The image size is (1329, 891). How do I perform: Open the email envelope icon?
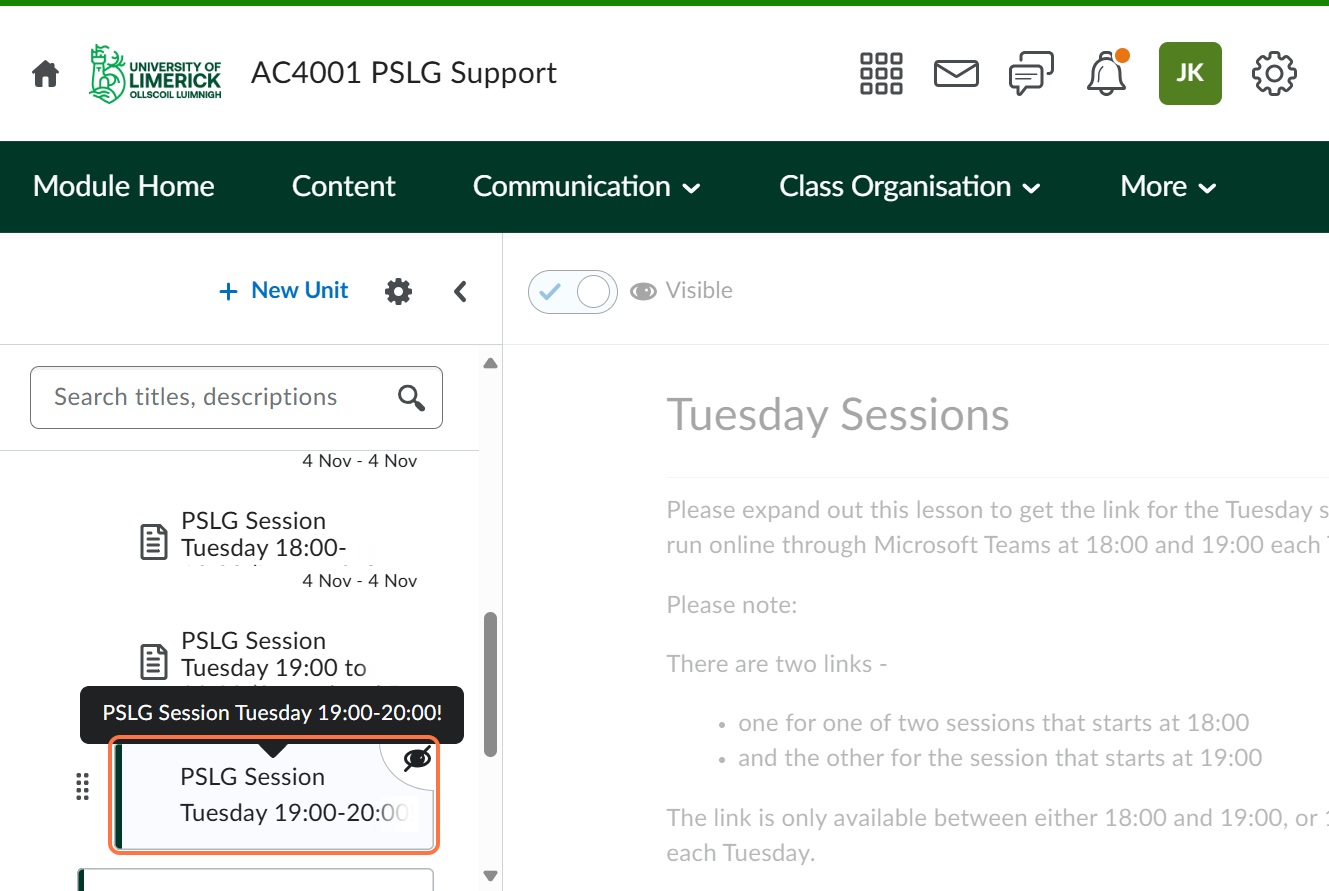(956, 74)
